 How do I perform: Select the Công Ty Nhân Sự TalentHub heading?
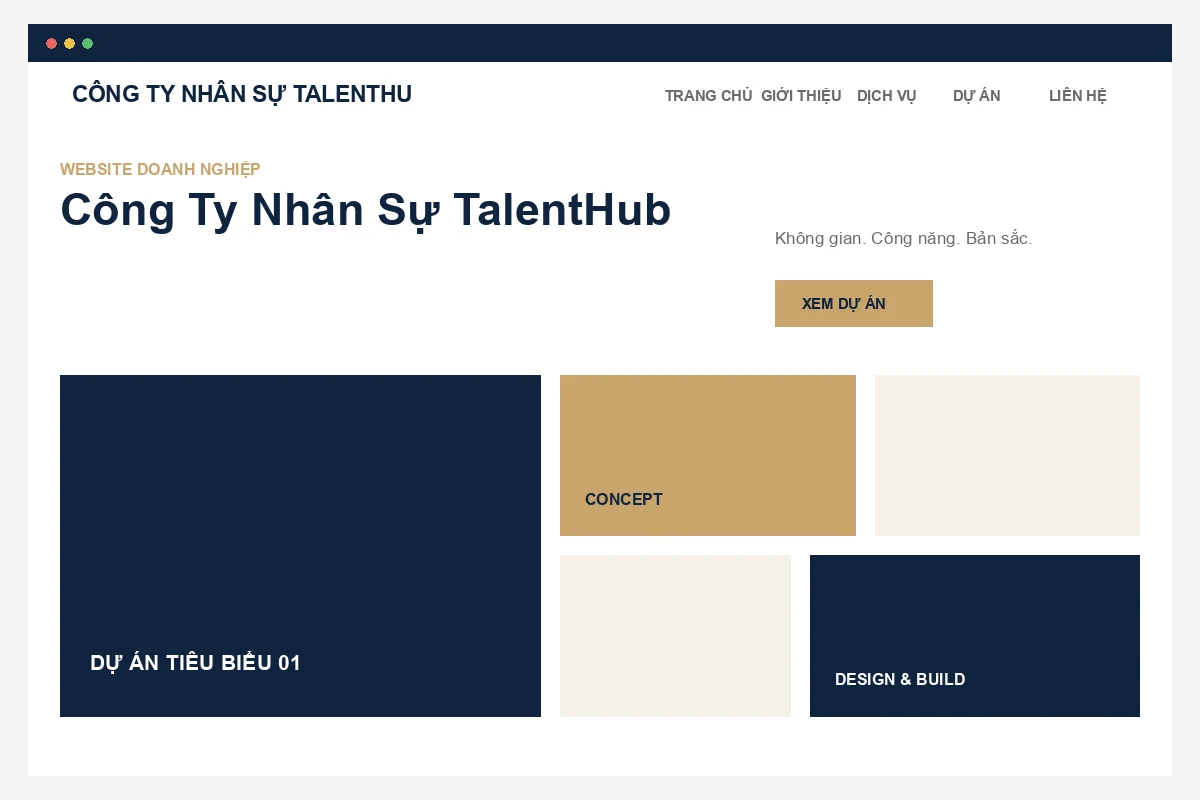tap(366, 210)
